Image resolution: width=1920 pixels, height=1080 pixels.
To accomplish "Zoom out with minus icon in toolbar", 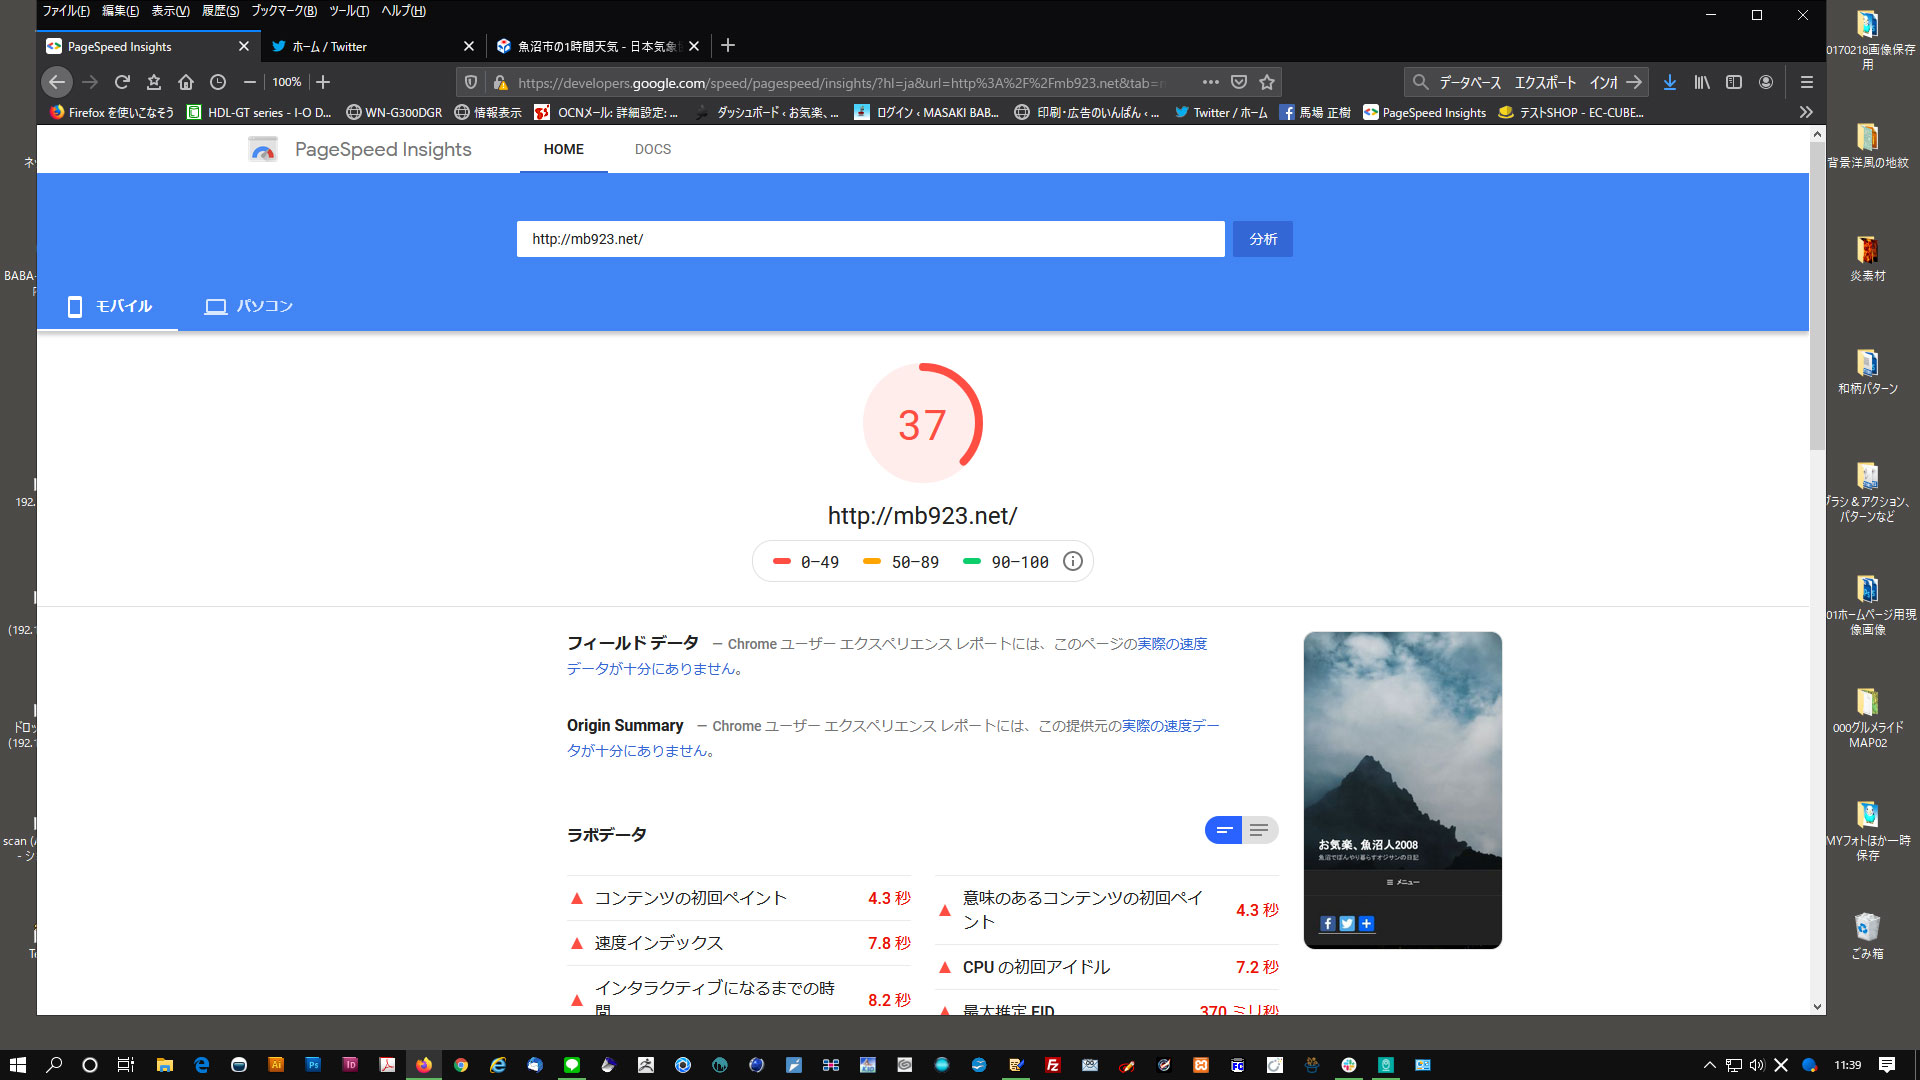I will pos(250,82).
